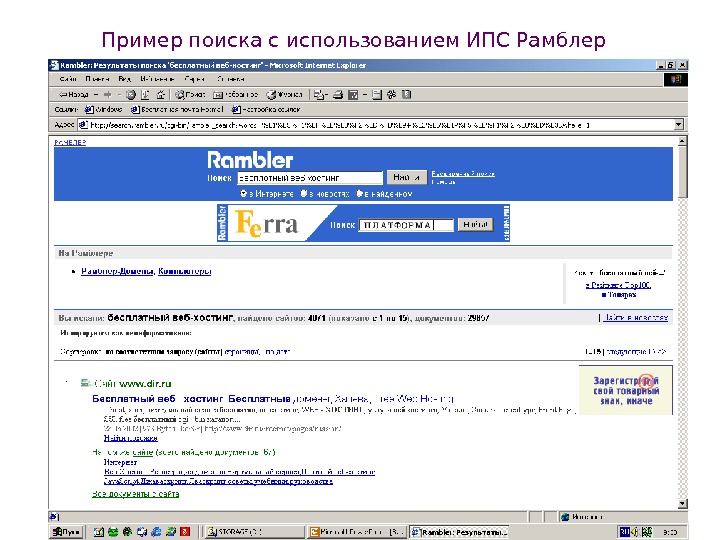Open the 'Найти похожие' link under dir.ru
Screen dimensions: 720x540
pos(130,438)
